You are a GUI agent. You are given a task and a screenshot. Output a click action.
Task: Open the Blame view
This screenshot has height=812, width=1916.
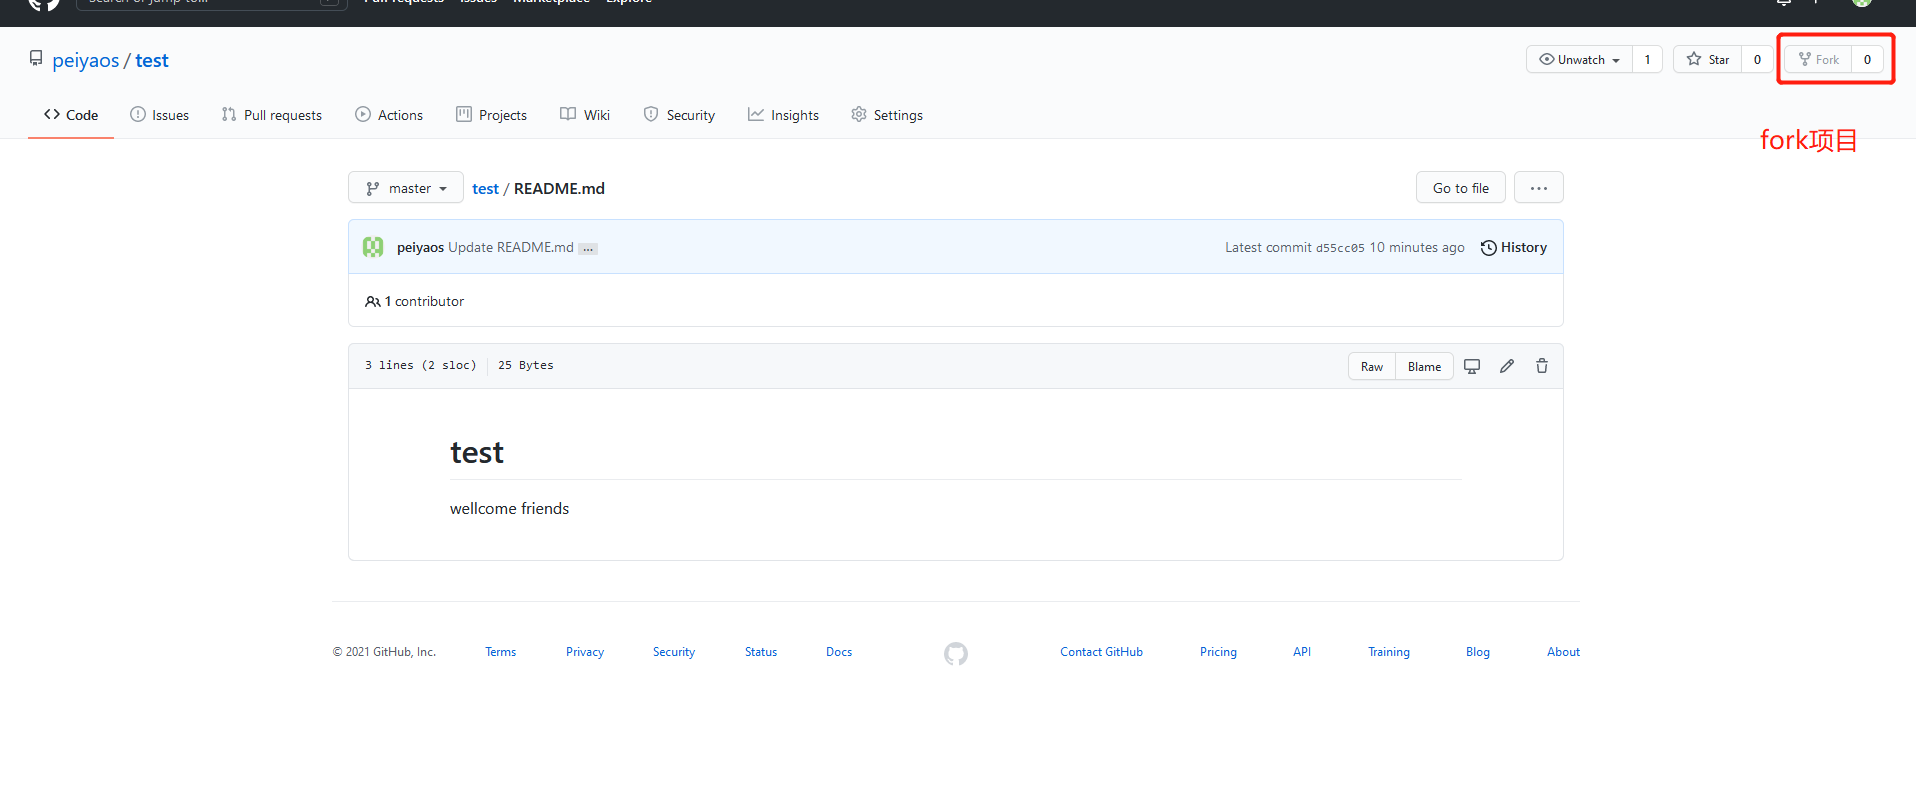(1424, 366)
